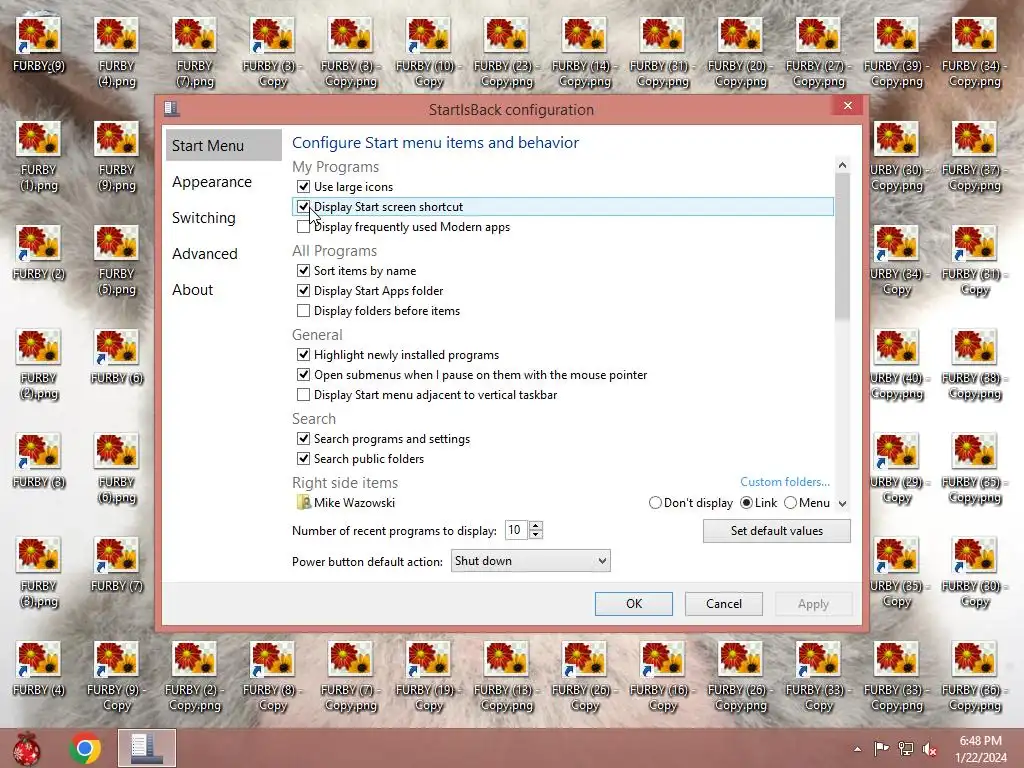Image resolution: width=1024 pixels, height=768 pixels.
Task: Enable Display Start menu adjacent to vertical taskbar
Action: tap(303, 394)
